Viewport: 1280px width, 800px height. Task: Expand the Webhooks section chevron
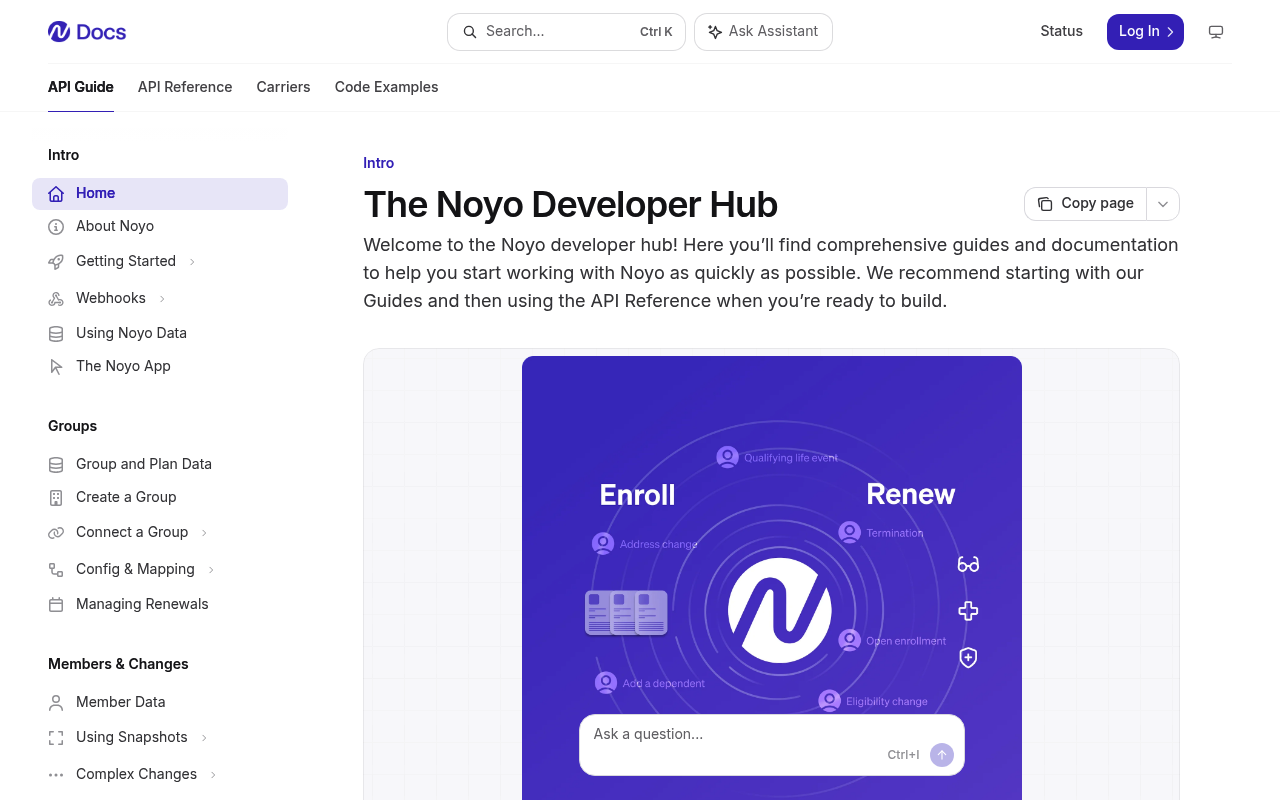[162, 299]
